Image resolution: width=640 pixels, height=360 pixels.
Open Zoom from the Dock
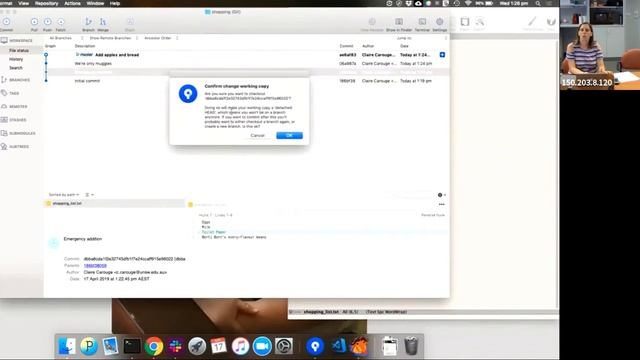pyautogui.click(x=262, y=346)
